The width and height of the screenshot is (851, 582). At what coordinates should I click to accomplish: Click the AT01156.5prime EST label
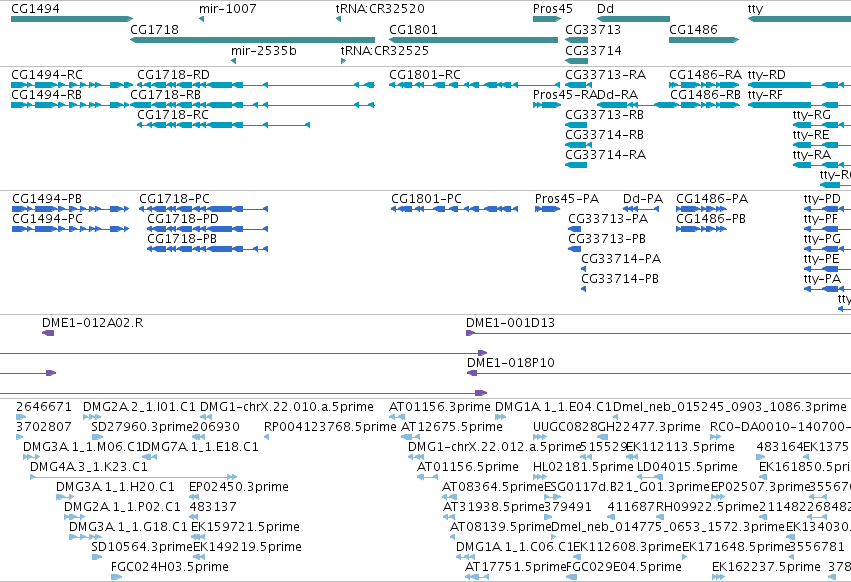[x=467, y=466]
